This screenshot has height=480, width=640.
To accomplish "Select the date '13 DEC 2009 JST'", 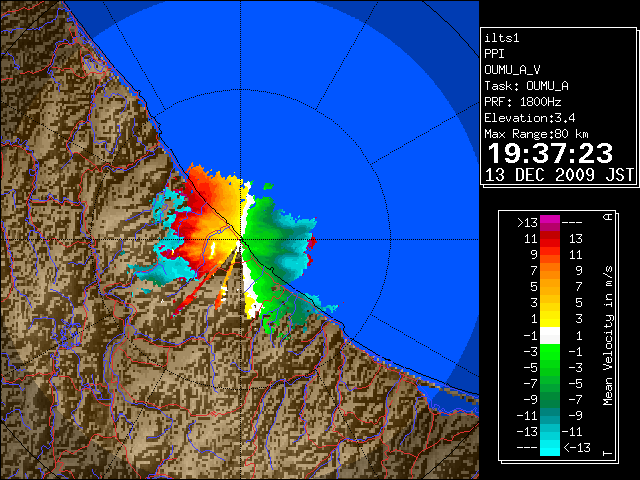I will coord(559,175).
